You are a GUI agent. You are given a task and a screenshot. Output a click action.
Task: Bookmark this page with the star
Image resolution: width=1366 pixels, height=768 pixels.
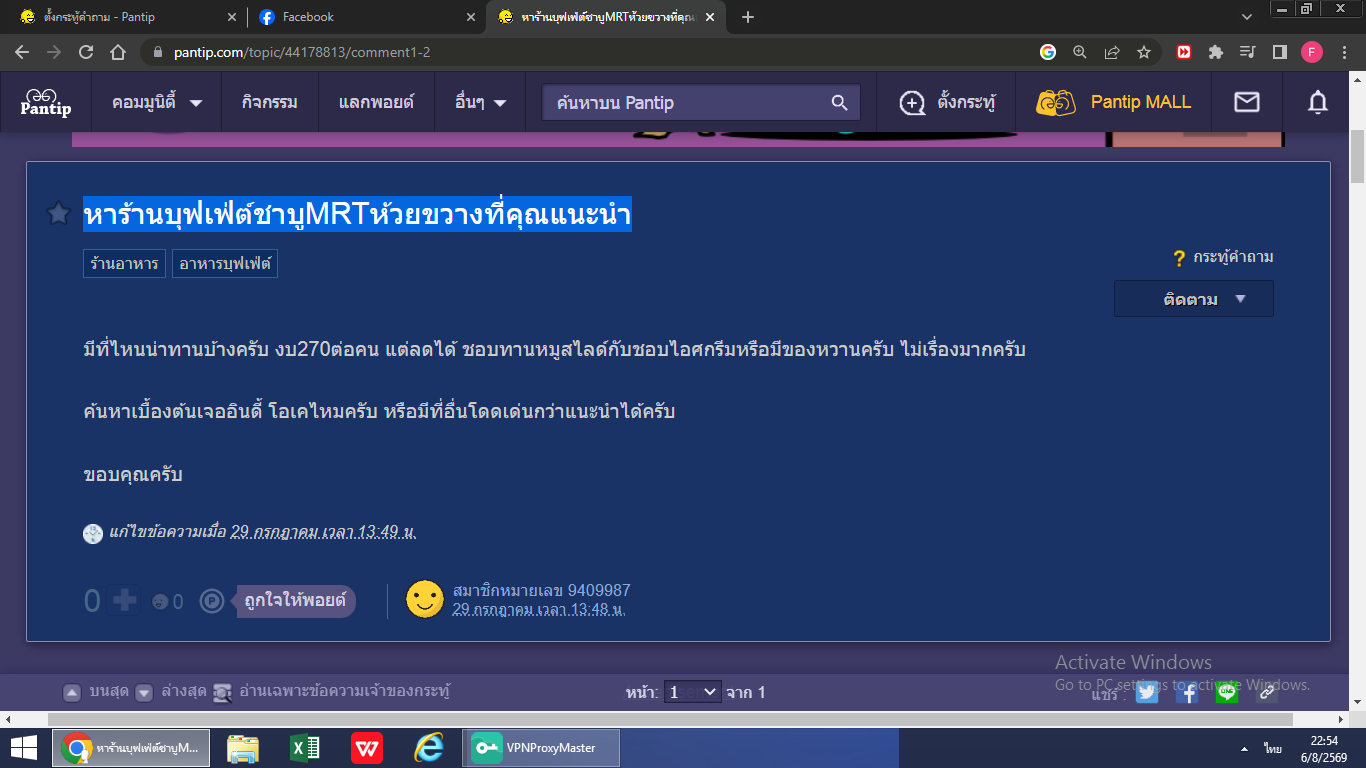[1144, 52]
